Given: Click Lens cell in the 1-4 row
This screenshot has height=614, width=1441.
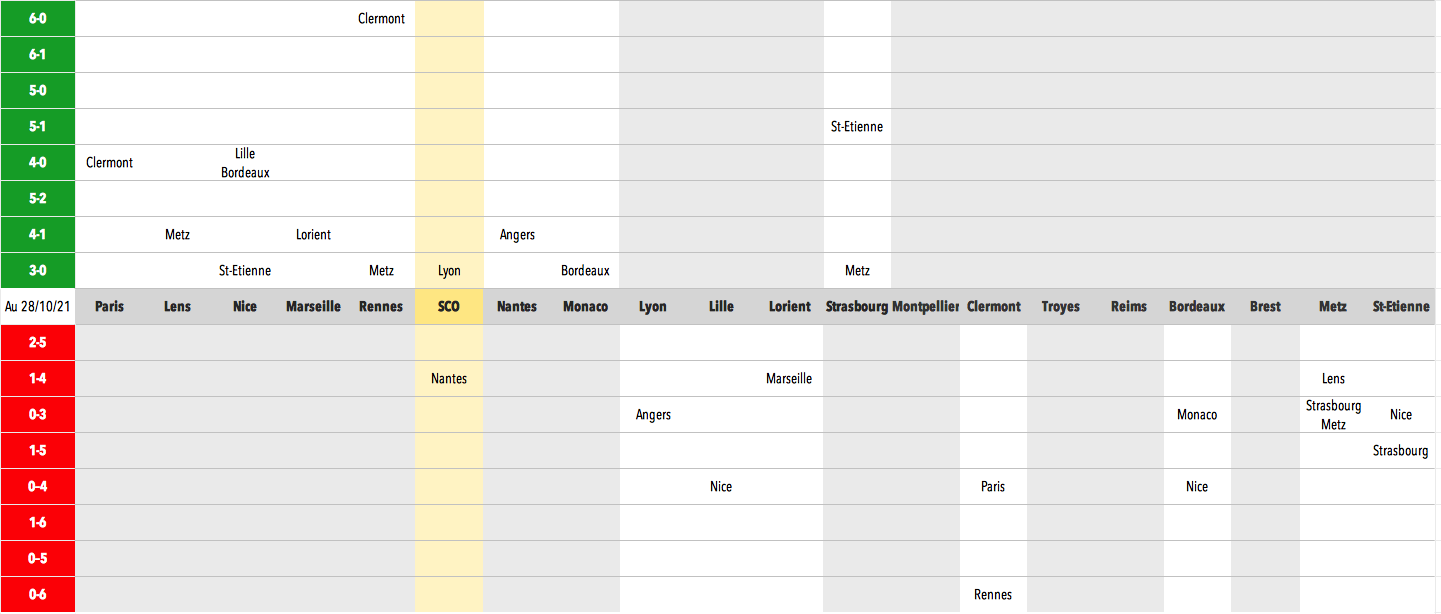Looking at the screenshot, I should [x=1333, y=379].
